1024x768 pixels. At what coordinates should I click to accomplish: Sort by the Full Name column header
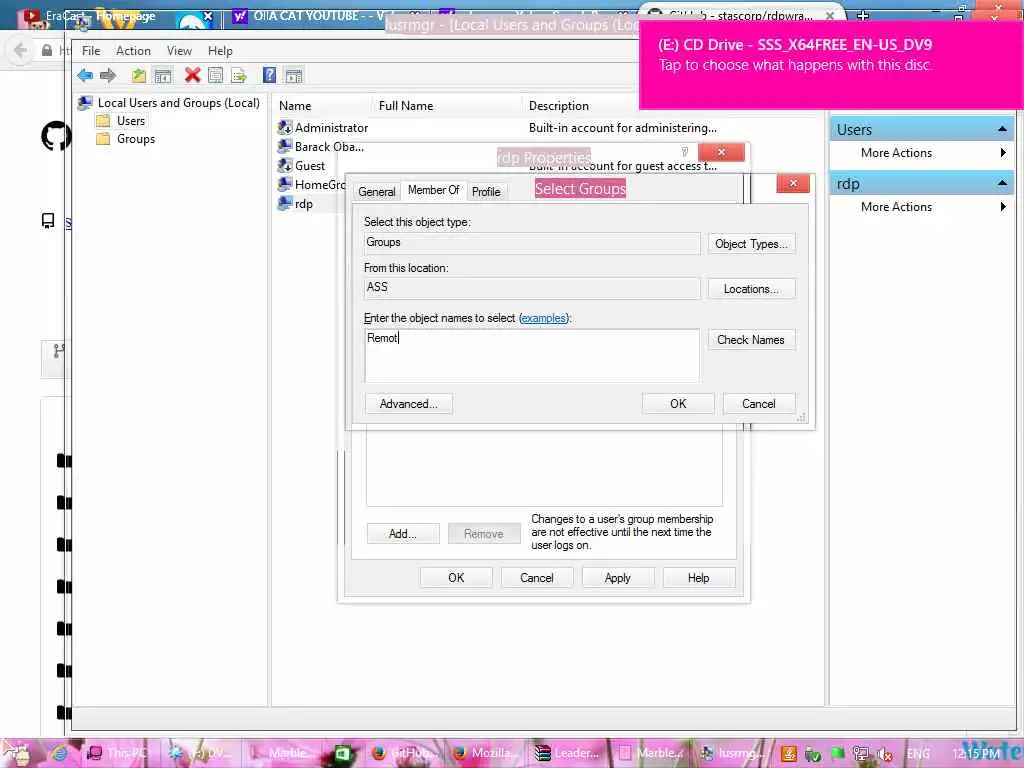pyautogui.click(x=447, y=106)
